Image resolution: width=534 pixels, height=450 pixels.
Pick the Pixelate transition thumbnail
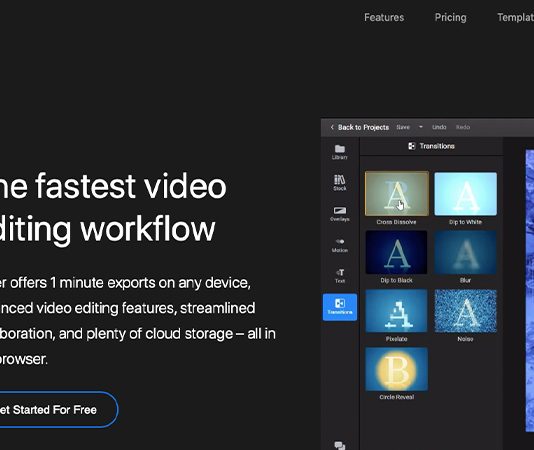click(x=396, y=311)
